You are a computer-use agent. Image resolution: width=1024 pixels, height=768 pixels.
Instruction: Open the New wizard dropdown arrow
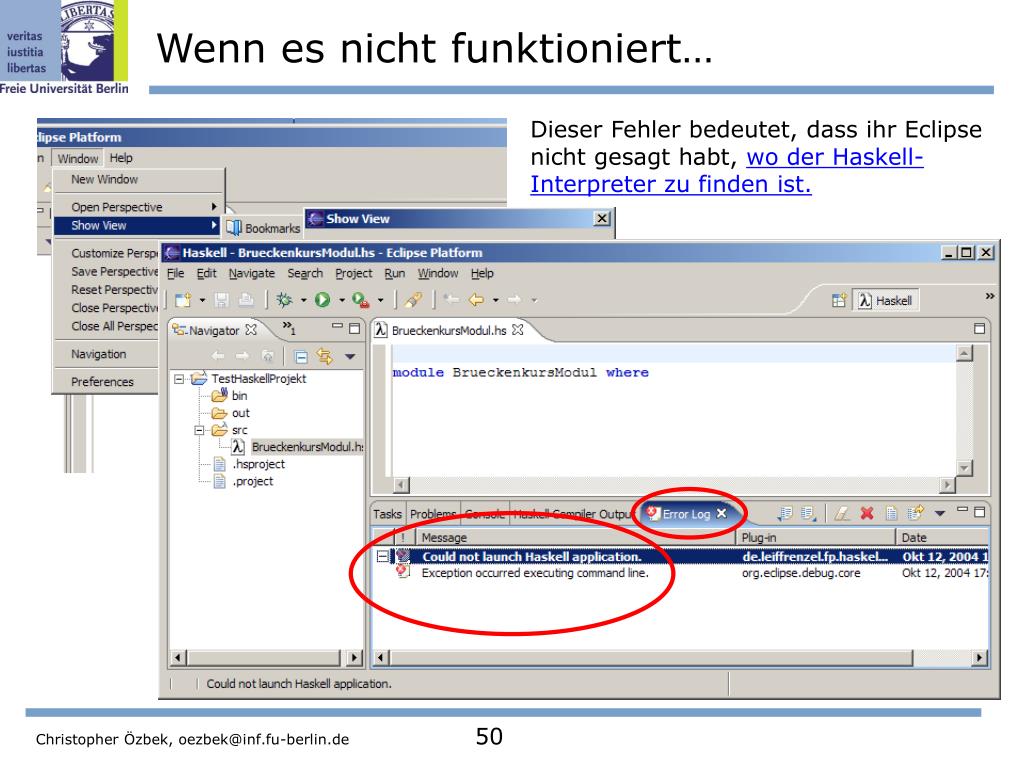[202, 300]
